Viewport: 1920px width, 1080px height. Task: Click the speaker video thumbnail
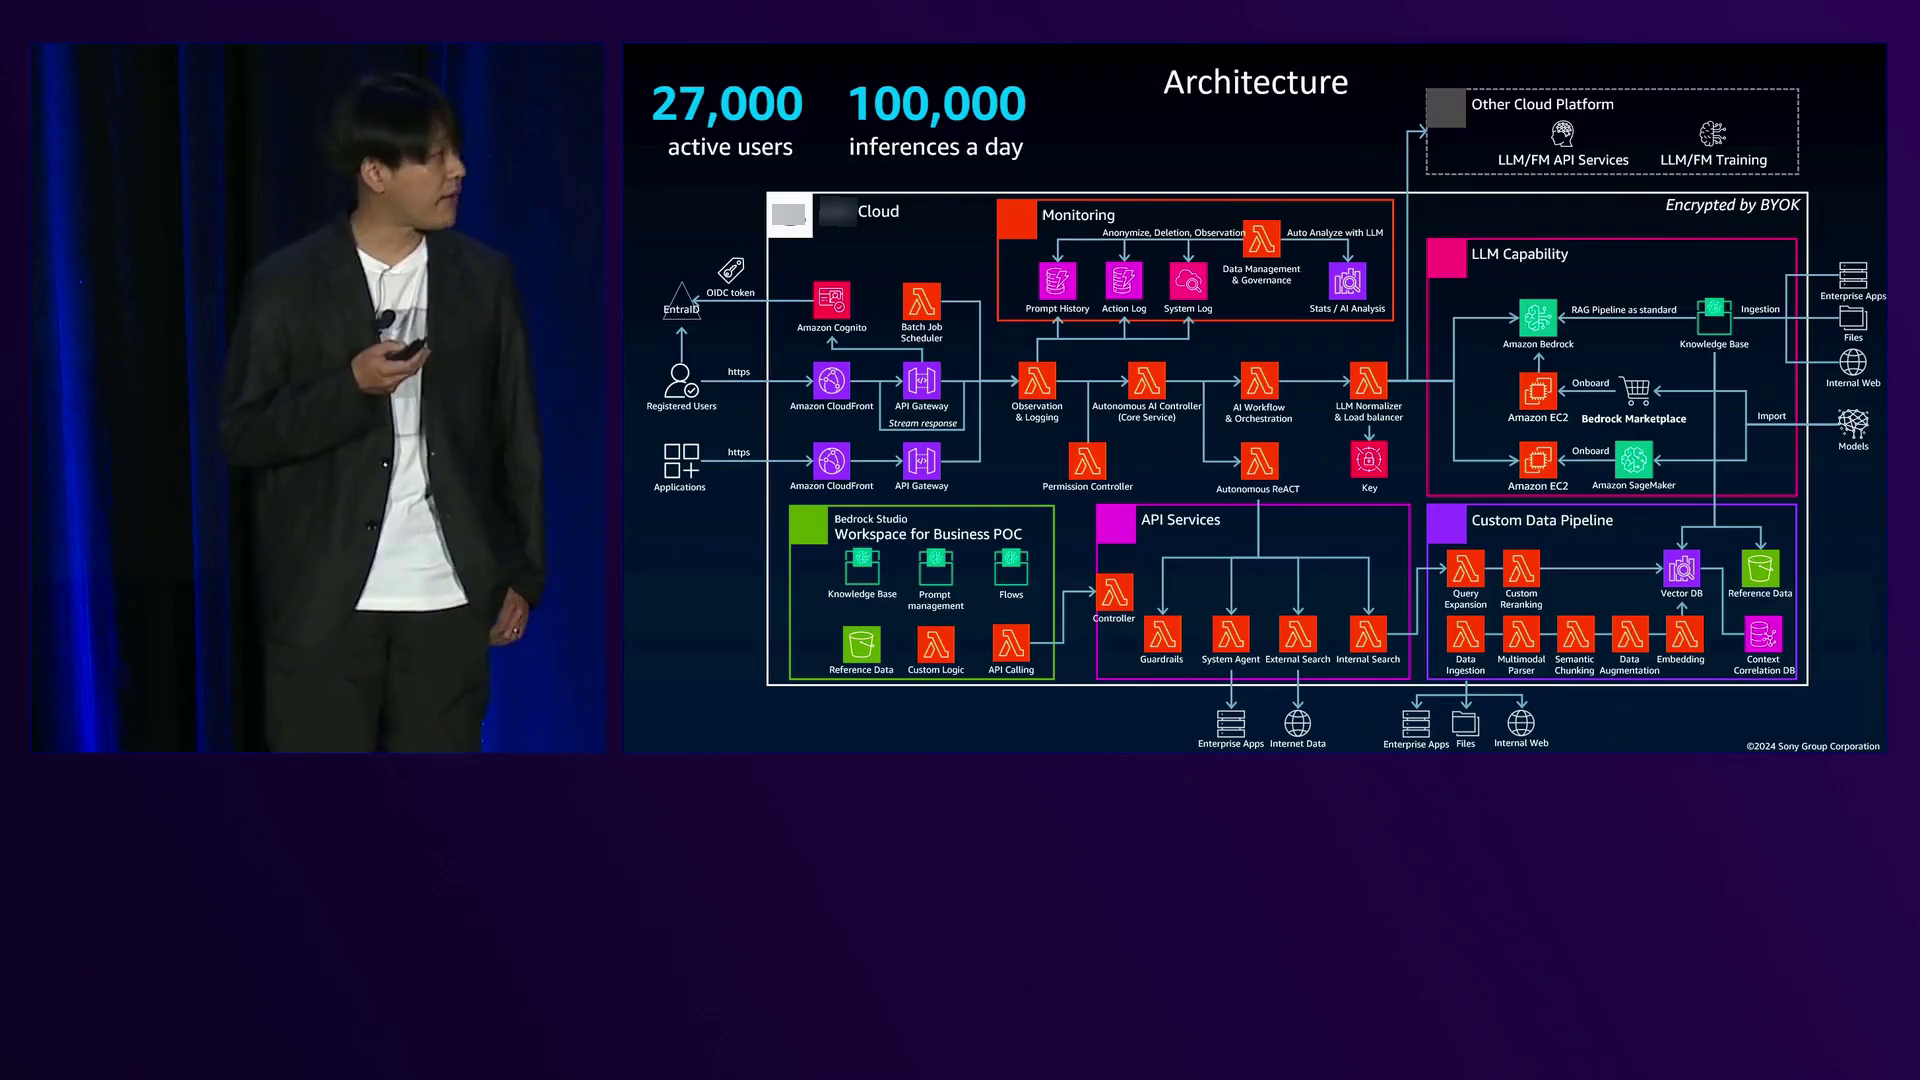(x=317, y=397)
